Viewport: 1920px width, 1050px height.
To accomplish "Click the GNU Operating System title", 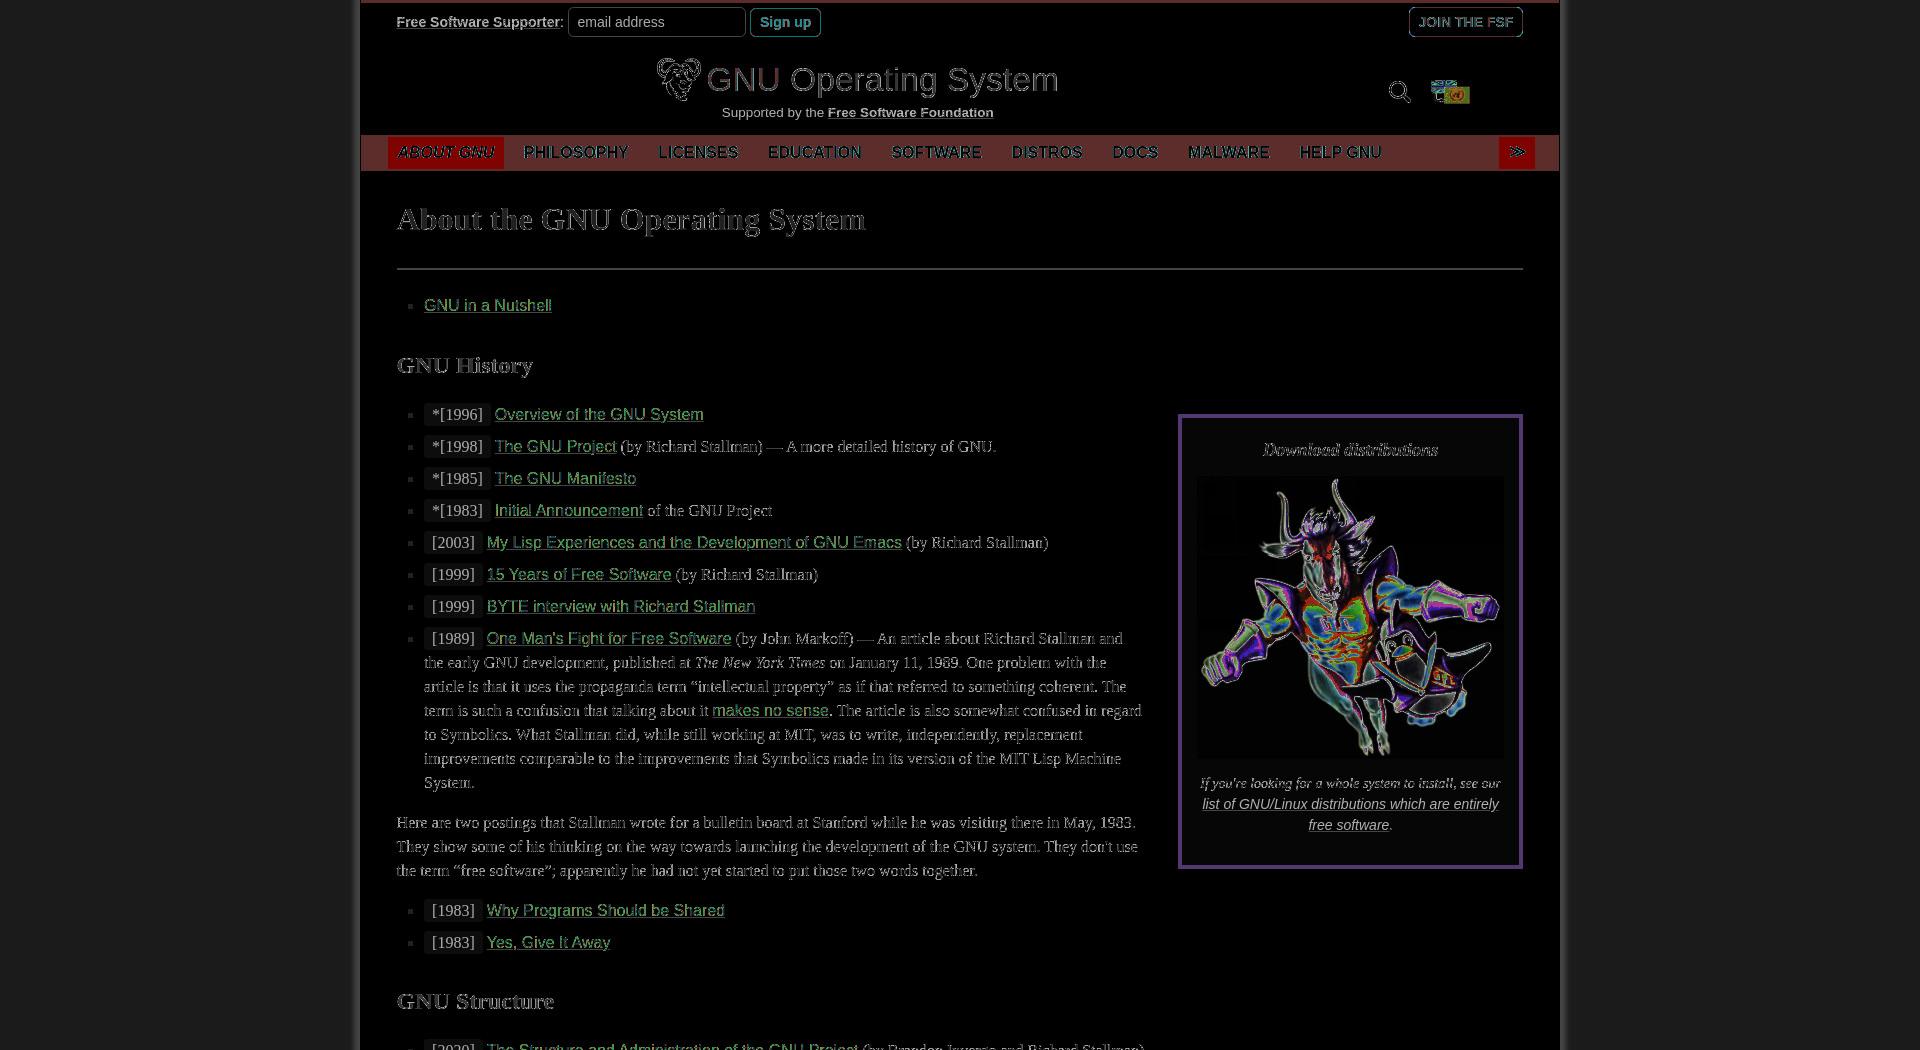I will click(x=882, y=80).
